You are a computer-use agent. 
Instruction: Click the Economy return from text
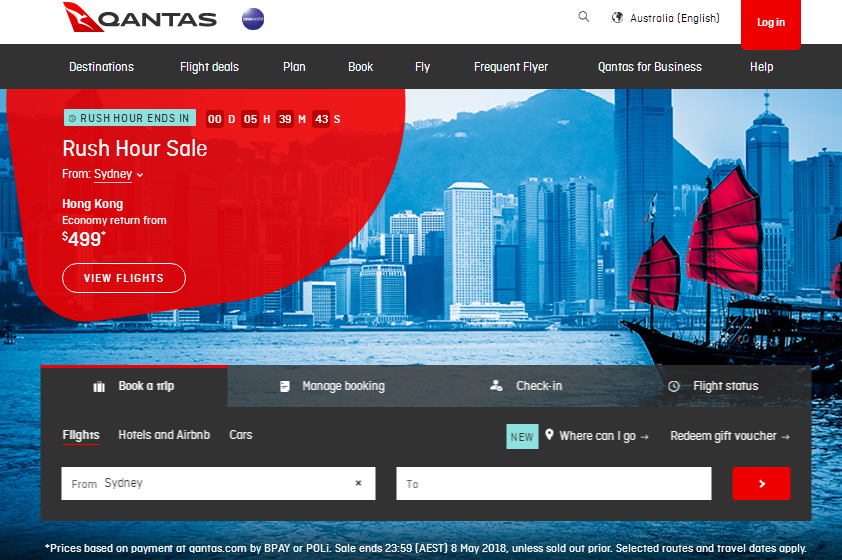pos(114,220)
